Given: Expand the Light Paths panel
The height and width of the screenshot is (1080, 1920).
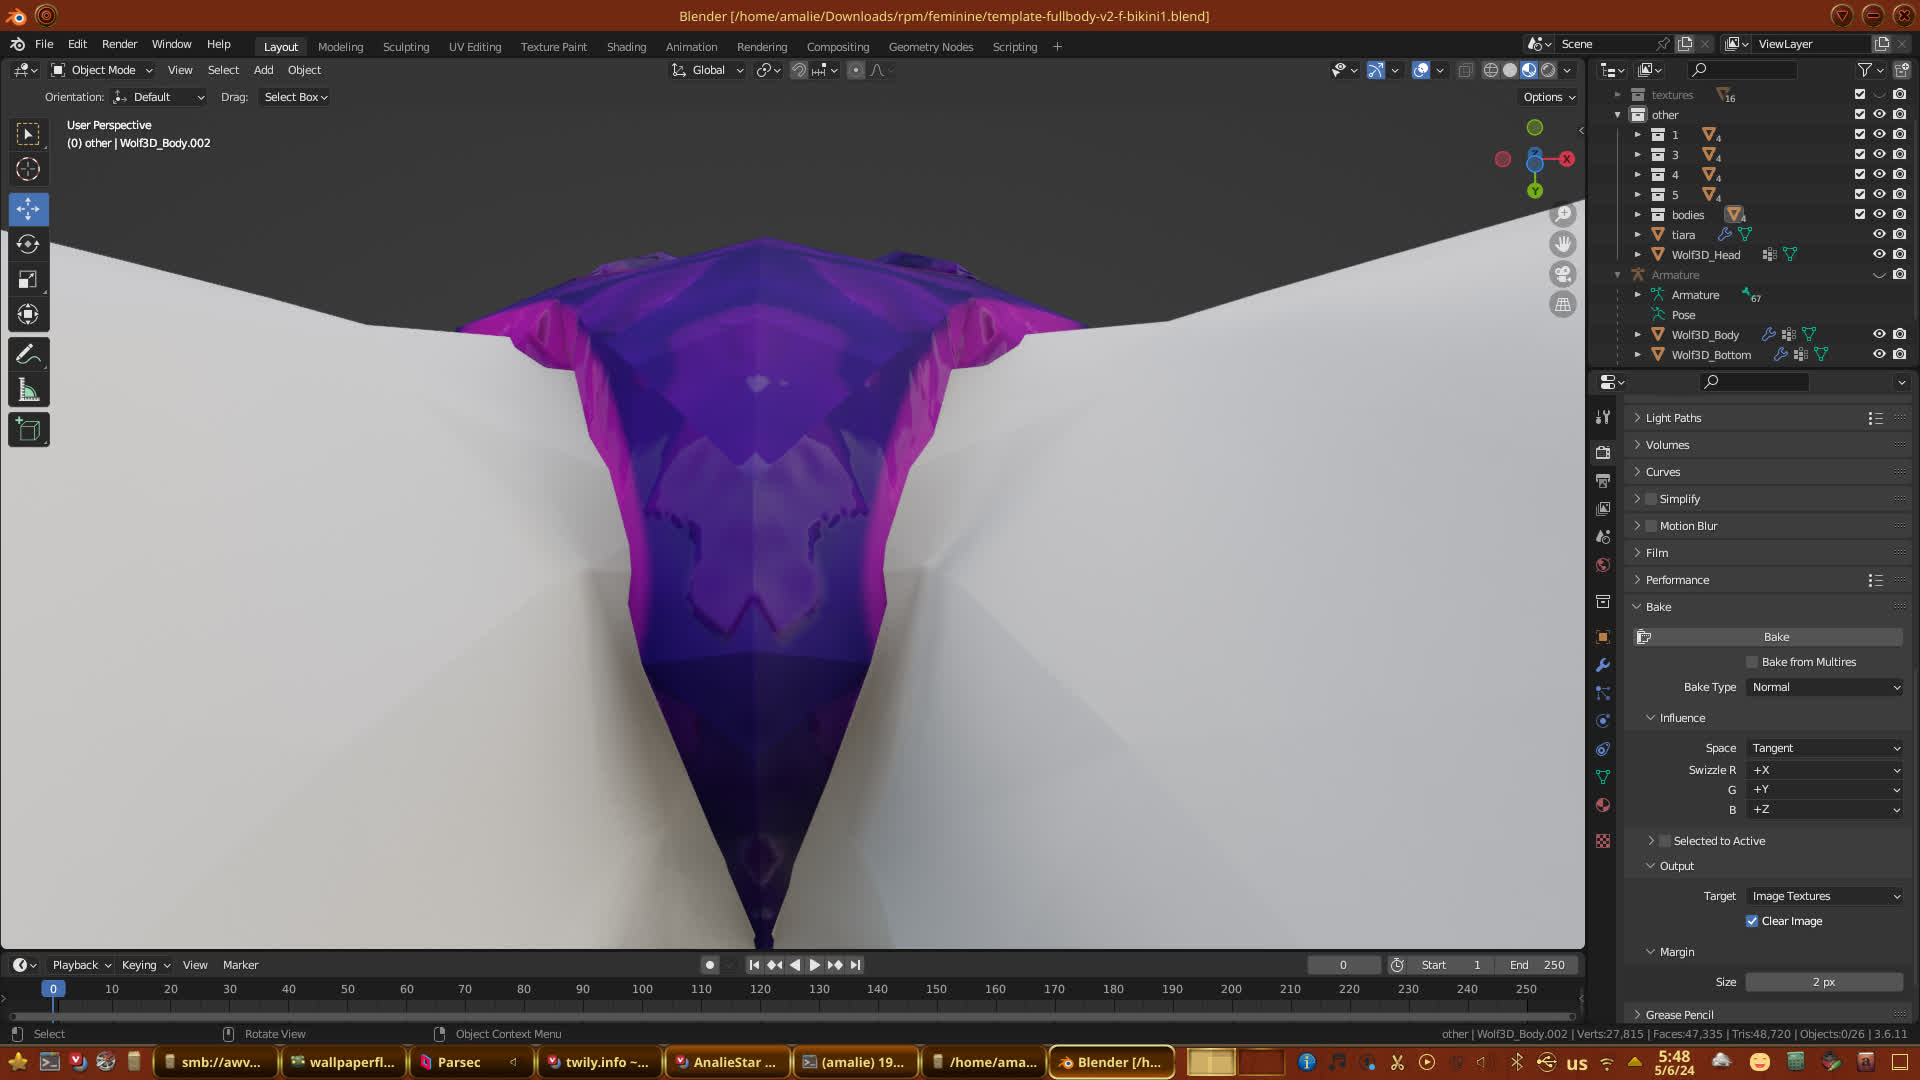Looking at the screenshot, I should (1673, 418).
